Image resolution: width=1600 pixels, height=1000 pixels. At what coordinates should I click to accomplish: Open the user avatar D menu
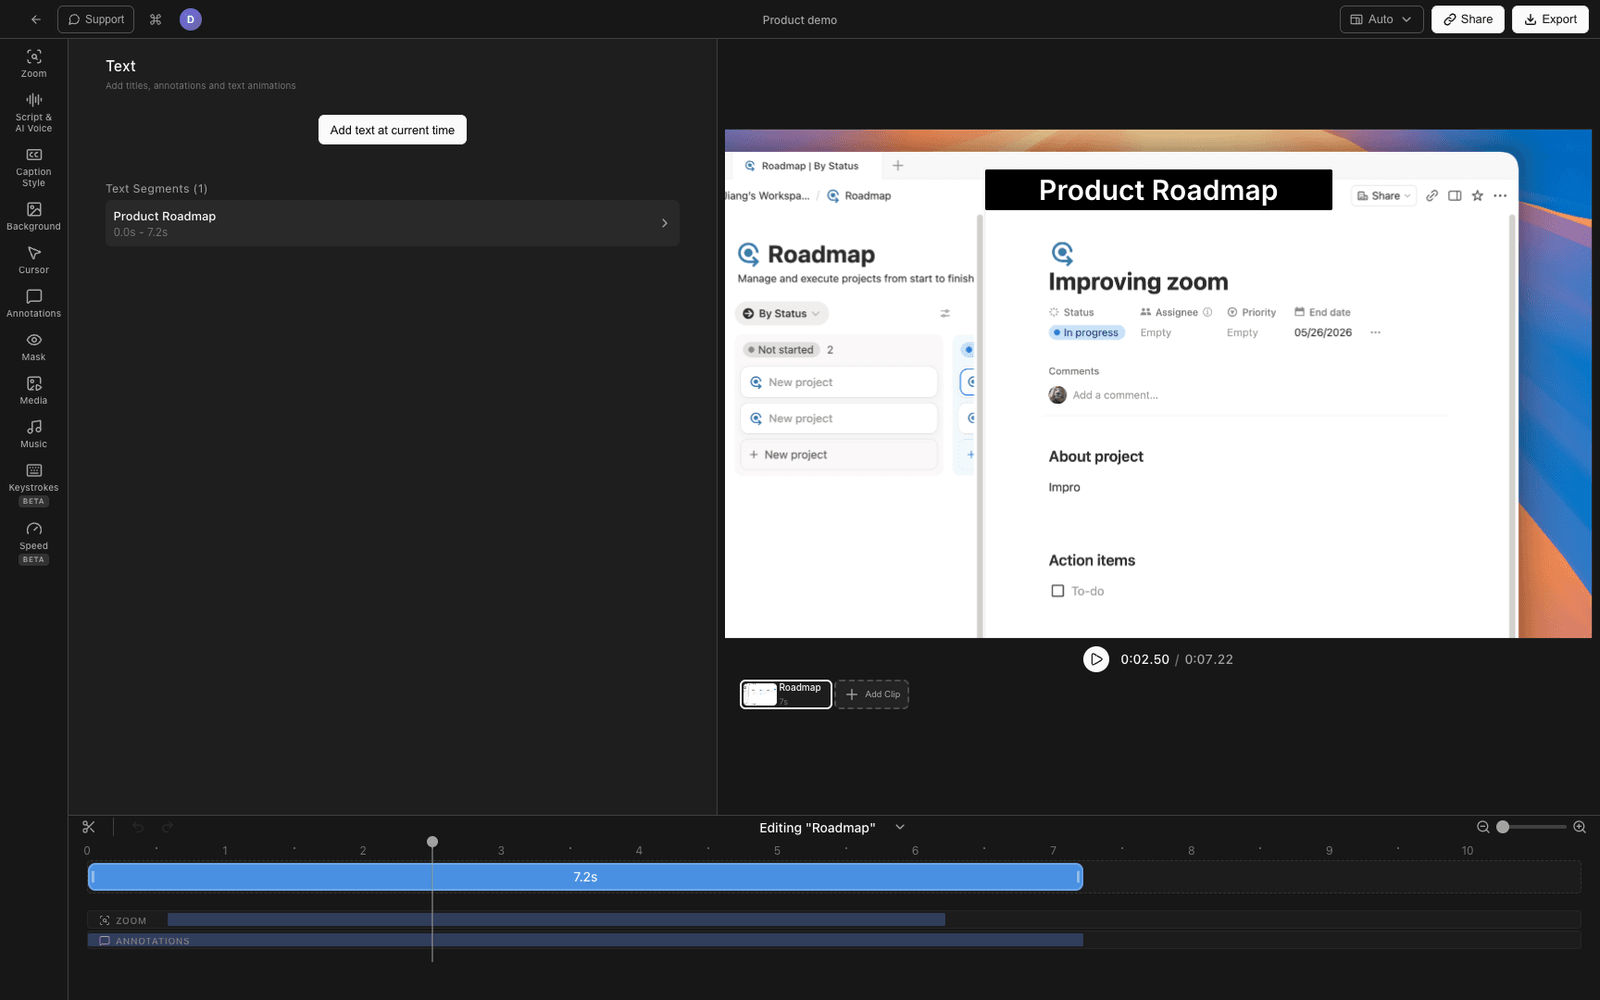[190, 19]
